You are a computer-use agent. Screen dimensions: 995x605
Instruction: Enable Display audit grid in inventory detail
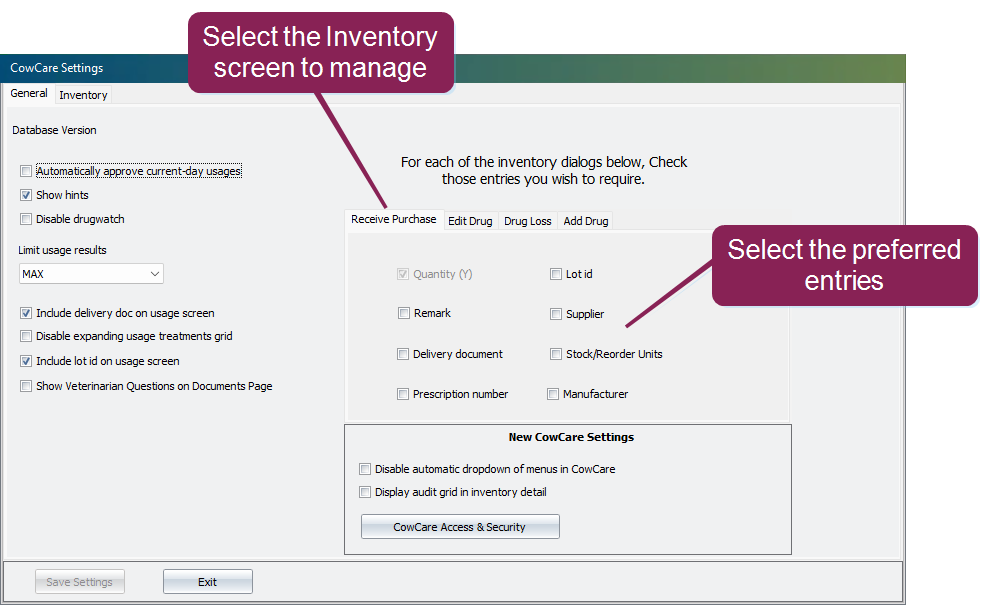click(x=365, y=492)
